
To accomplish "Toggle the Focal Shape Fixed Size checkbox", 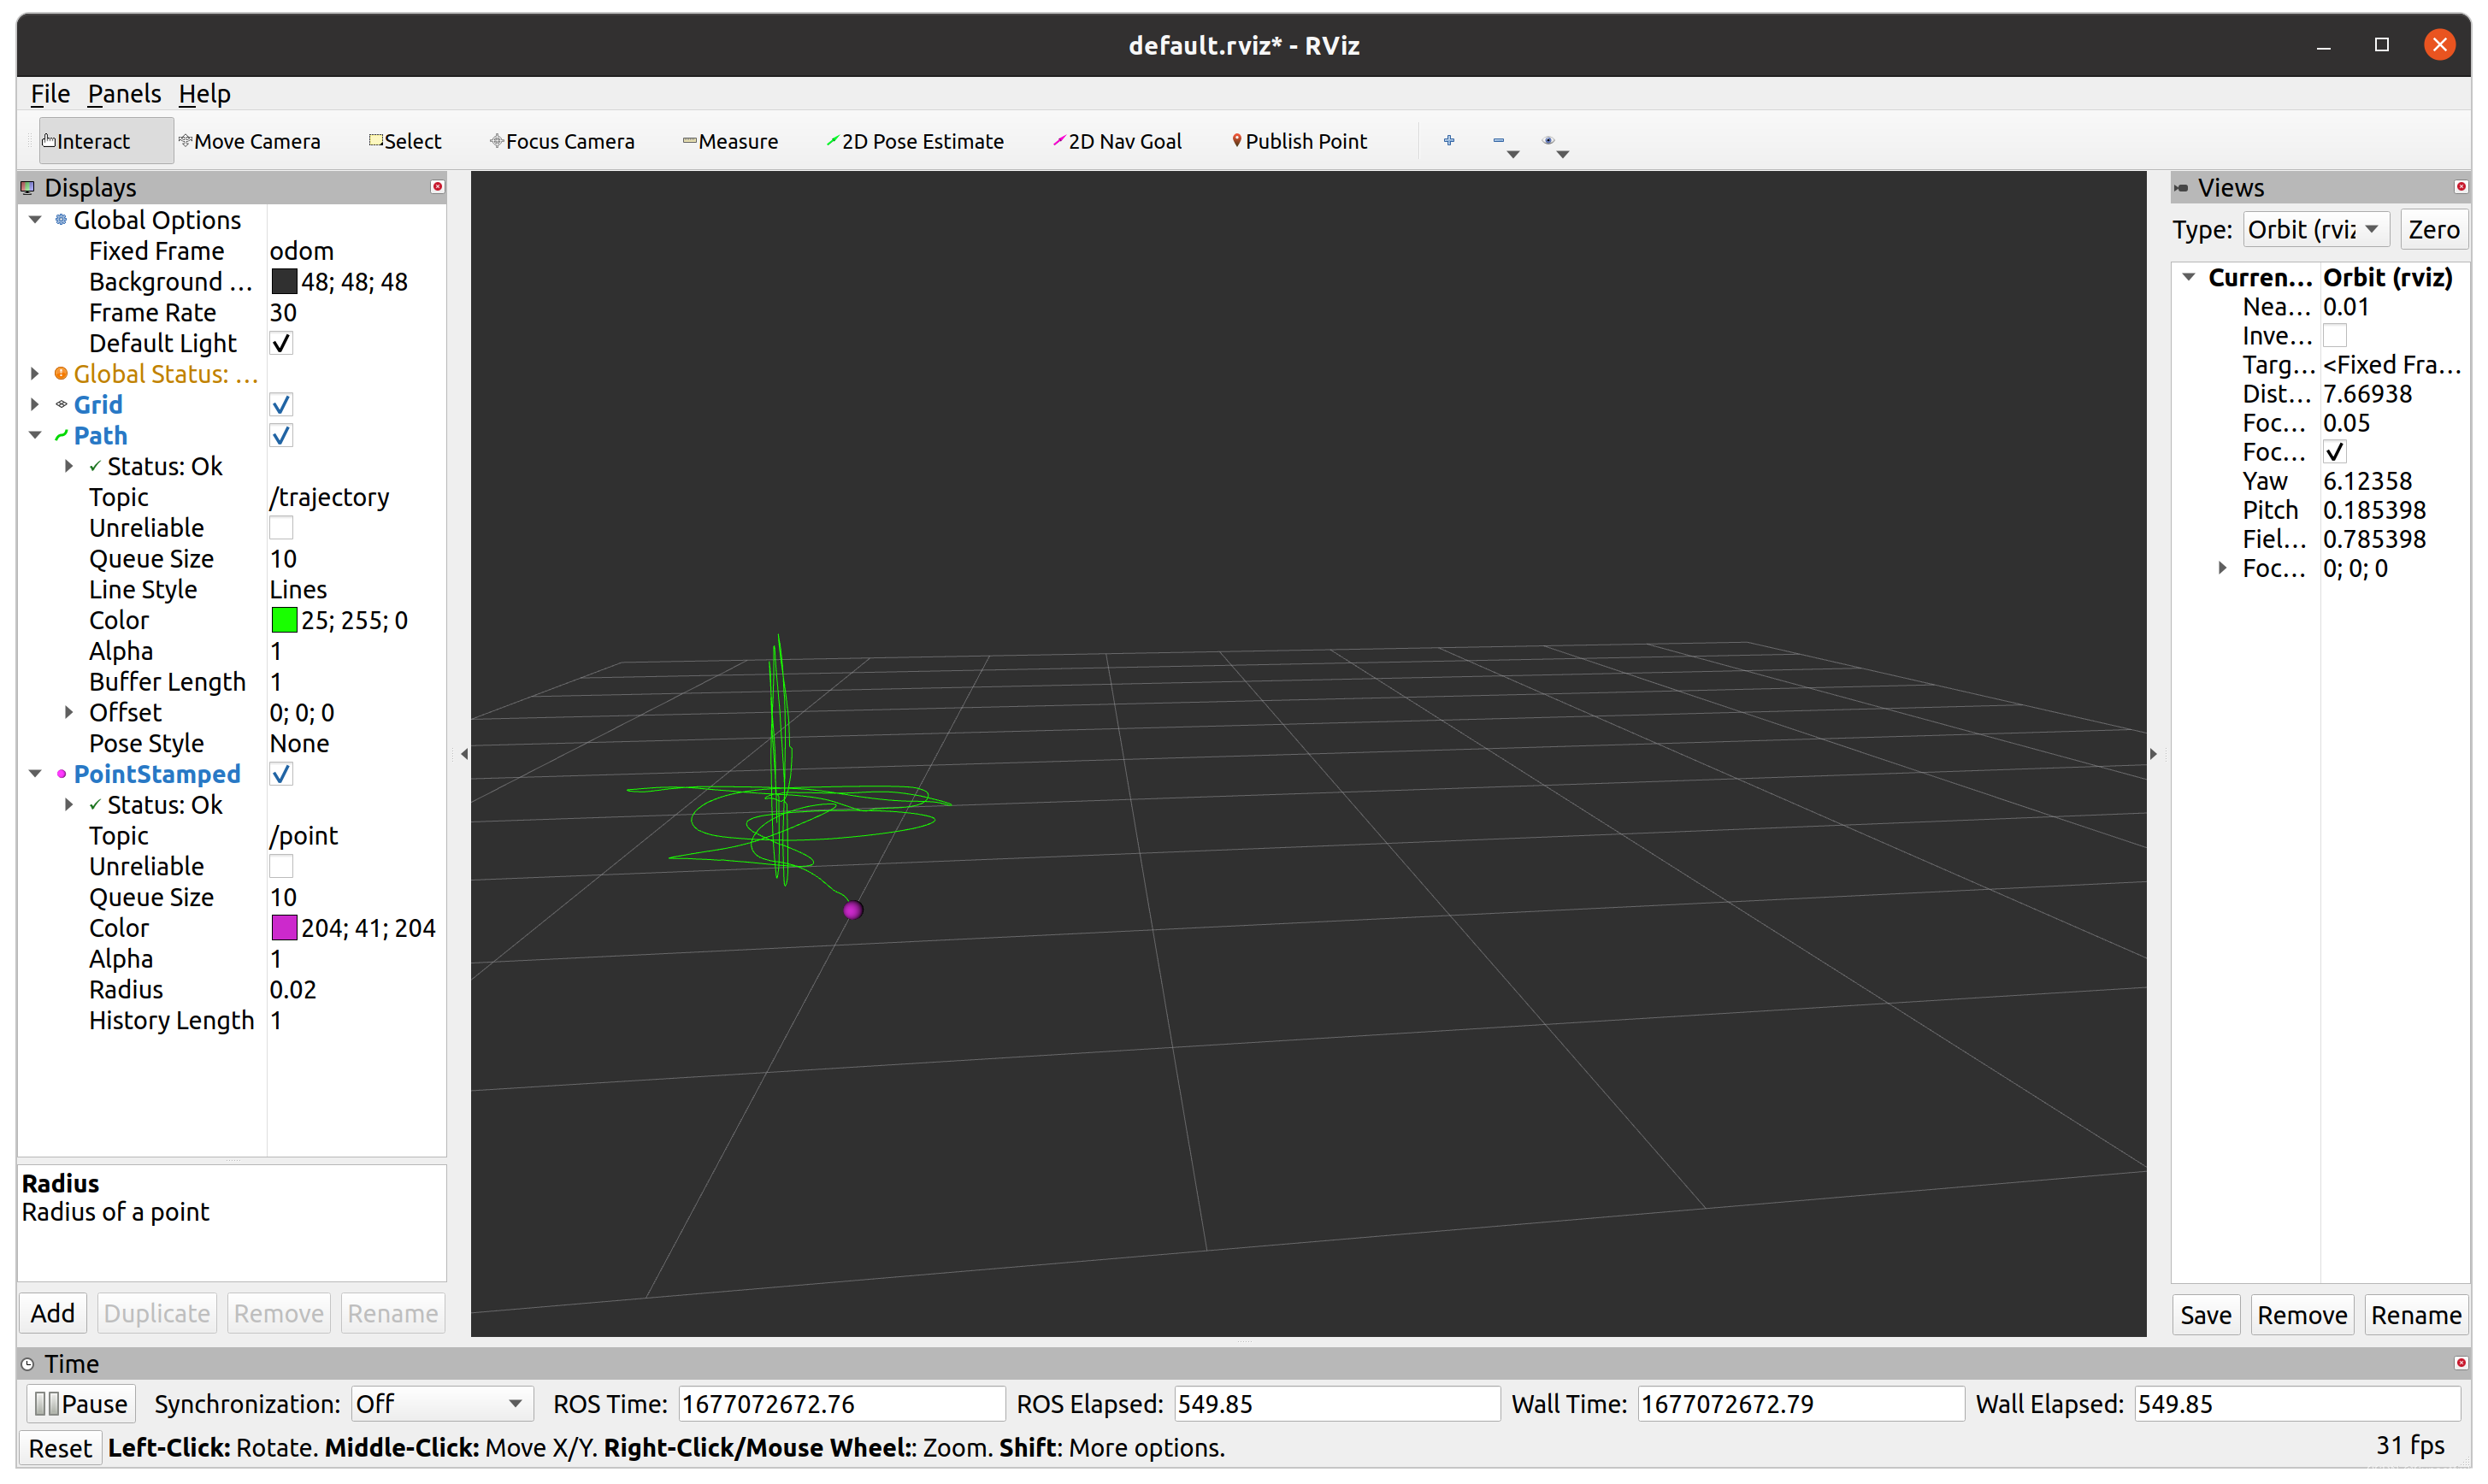I will click(2334, 451).
